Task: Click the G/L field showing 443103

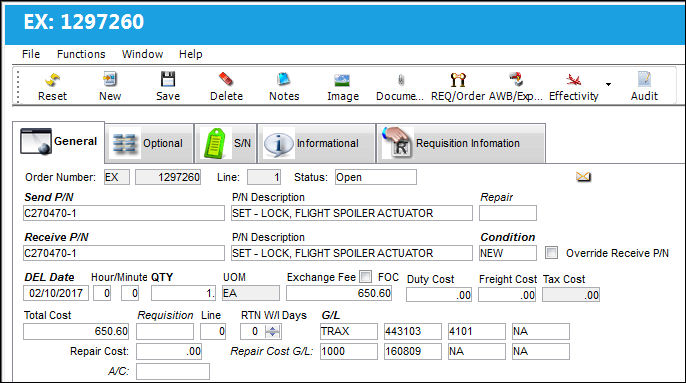Action: pos(413,331)
